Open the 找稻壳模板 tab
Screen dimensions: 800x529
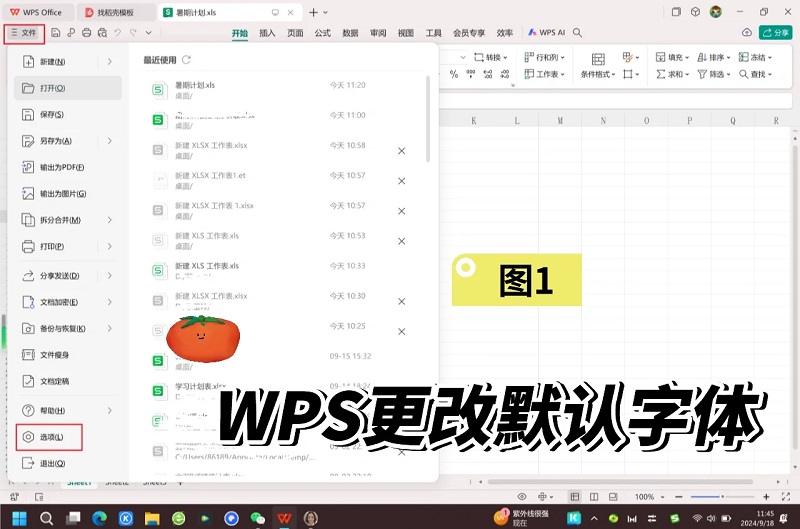(116, 12)
